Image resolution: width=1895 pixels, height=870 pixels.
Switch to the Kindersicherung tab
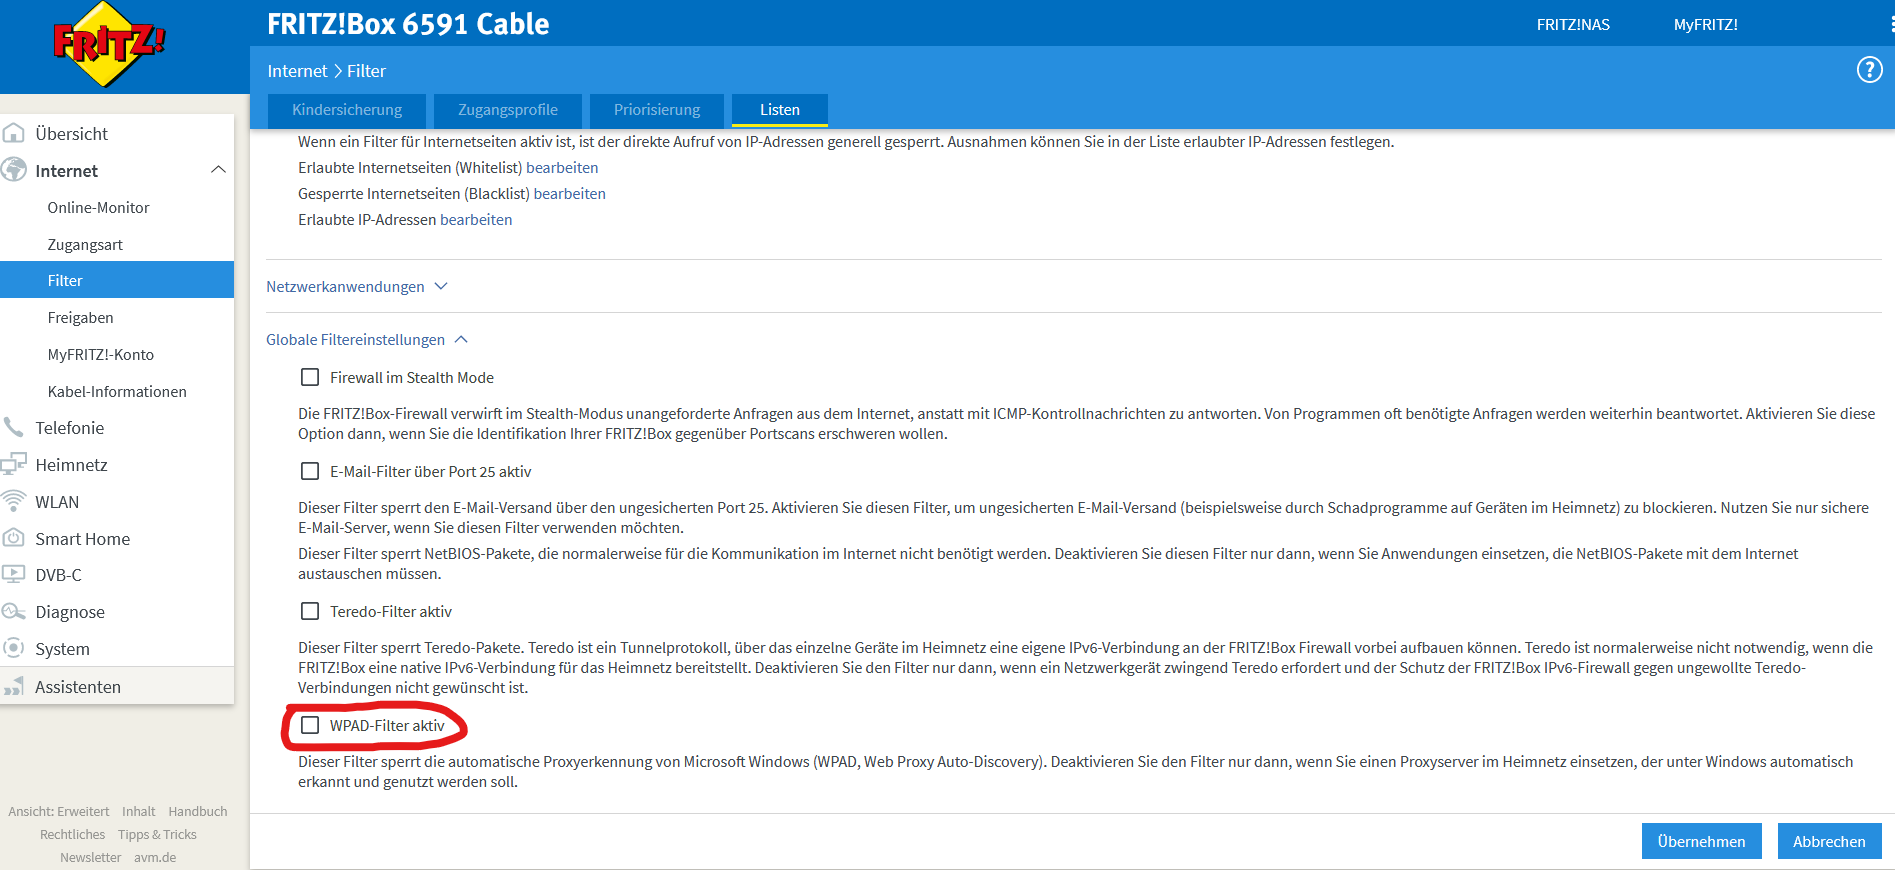(347, 110)
